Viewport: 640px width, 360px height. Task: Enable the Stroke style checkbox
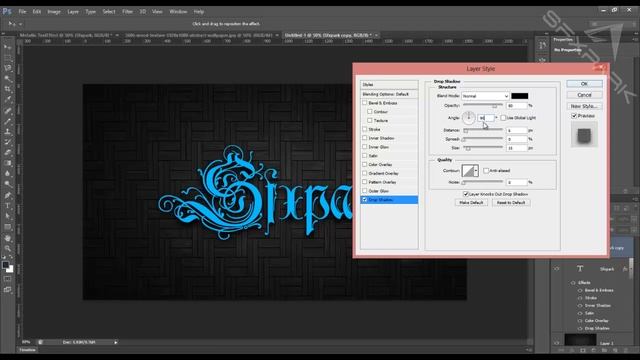point(364,129)
